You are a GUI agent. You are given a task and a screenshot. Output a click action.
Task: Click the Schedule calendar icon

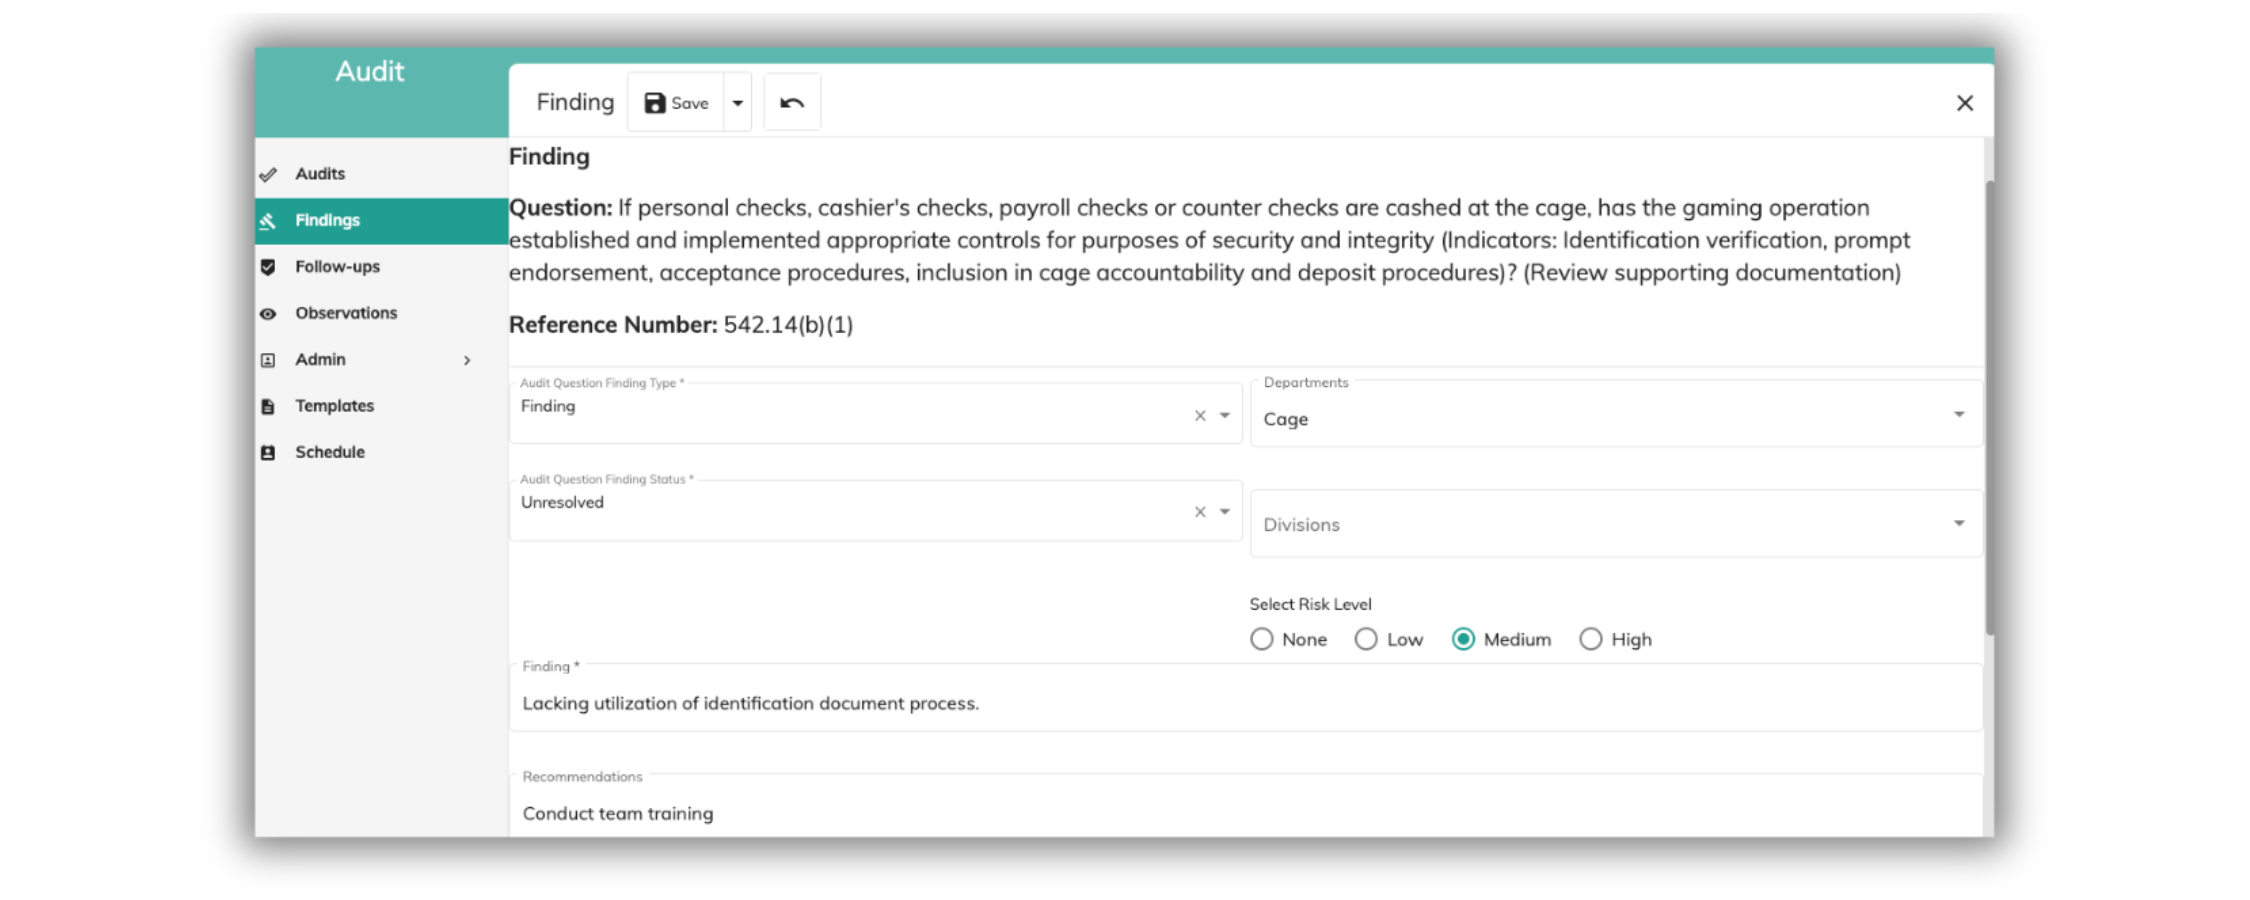[x=268, y=453]
